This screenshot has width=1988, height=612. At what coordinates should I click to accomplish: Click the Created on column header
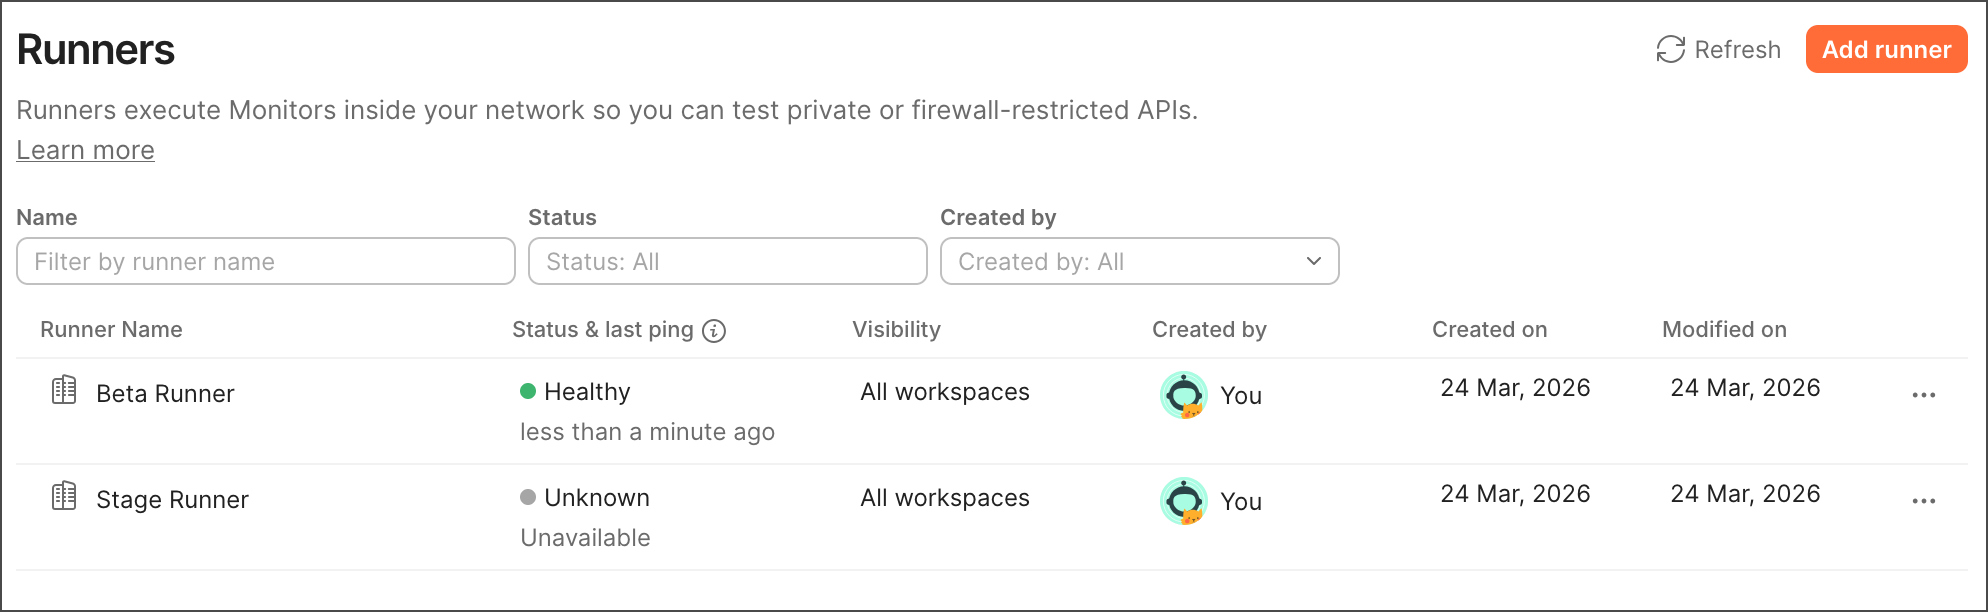point(1489,330)
